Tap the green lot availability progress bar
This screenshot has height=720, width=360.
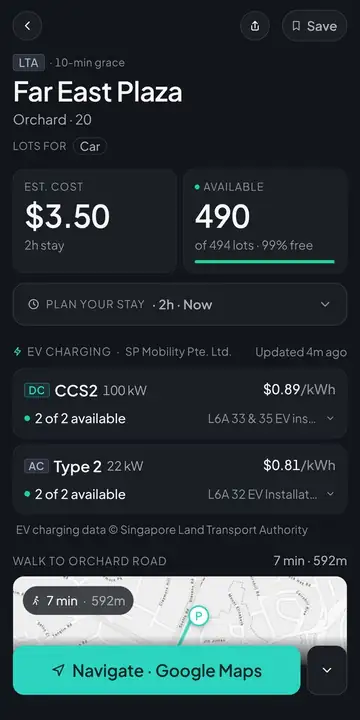click(x=264, y=262)
